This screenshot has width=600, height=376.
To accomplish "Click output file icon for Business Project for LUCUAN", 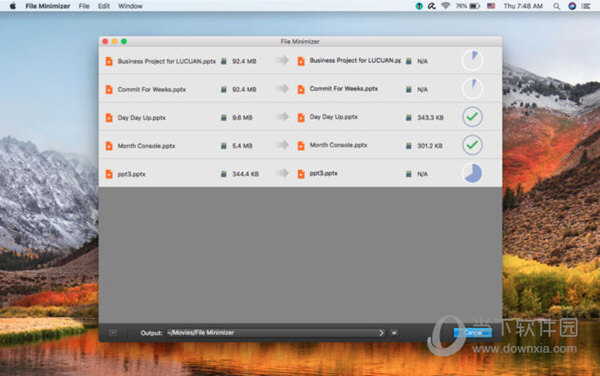I will click(301, 61).
